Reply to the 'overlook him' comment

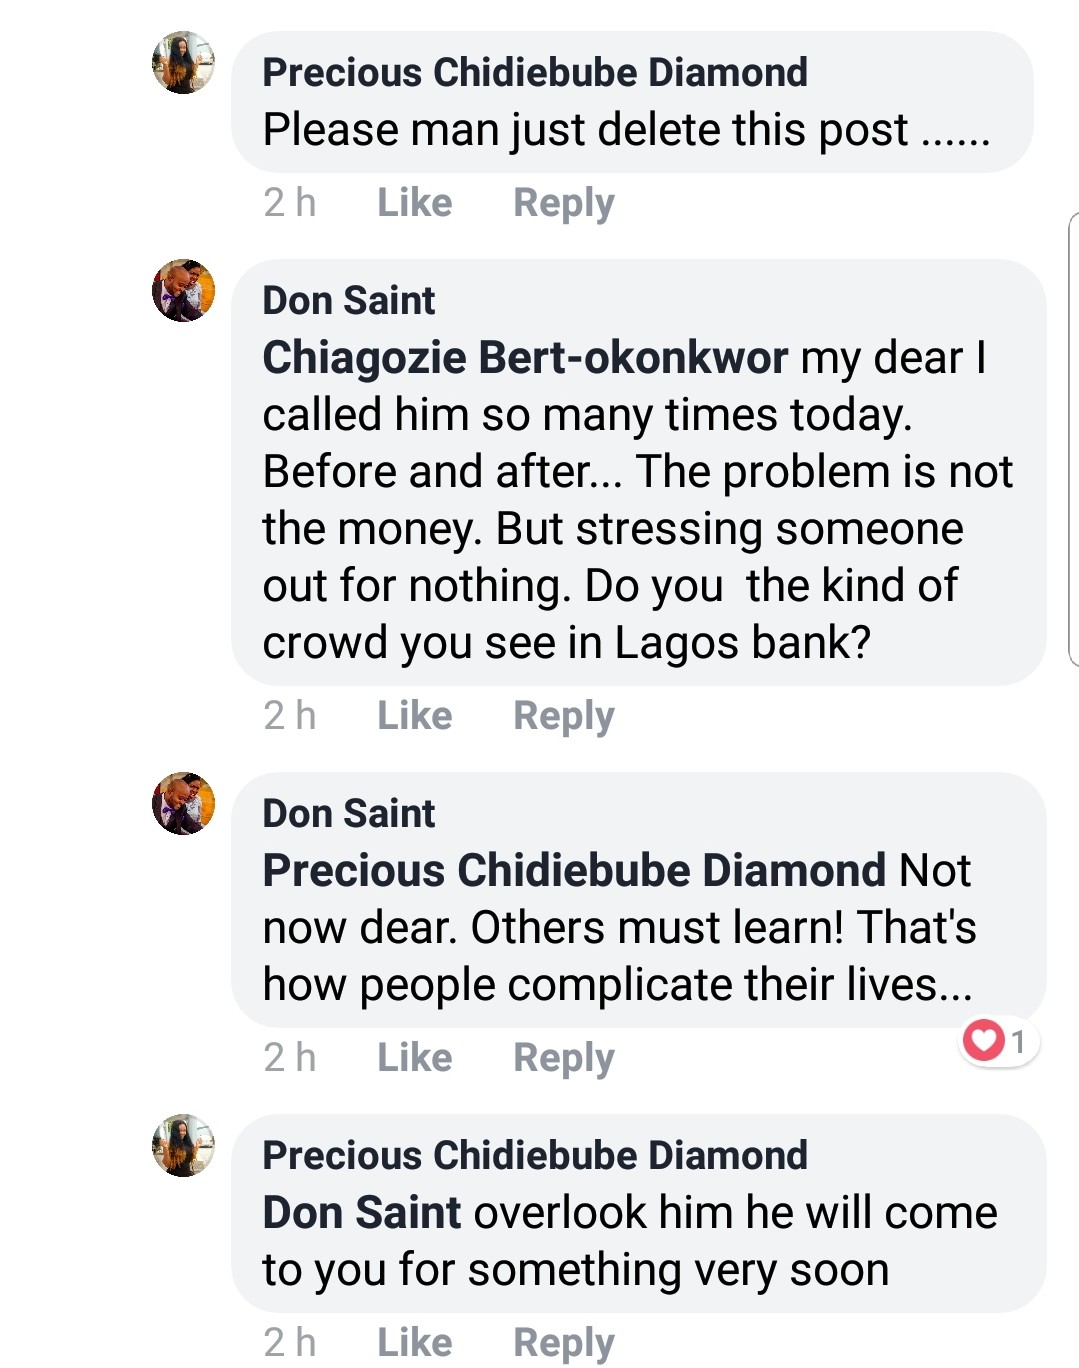click(563, 1342)
